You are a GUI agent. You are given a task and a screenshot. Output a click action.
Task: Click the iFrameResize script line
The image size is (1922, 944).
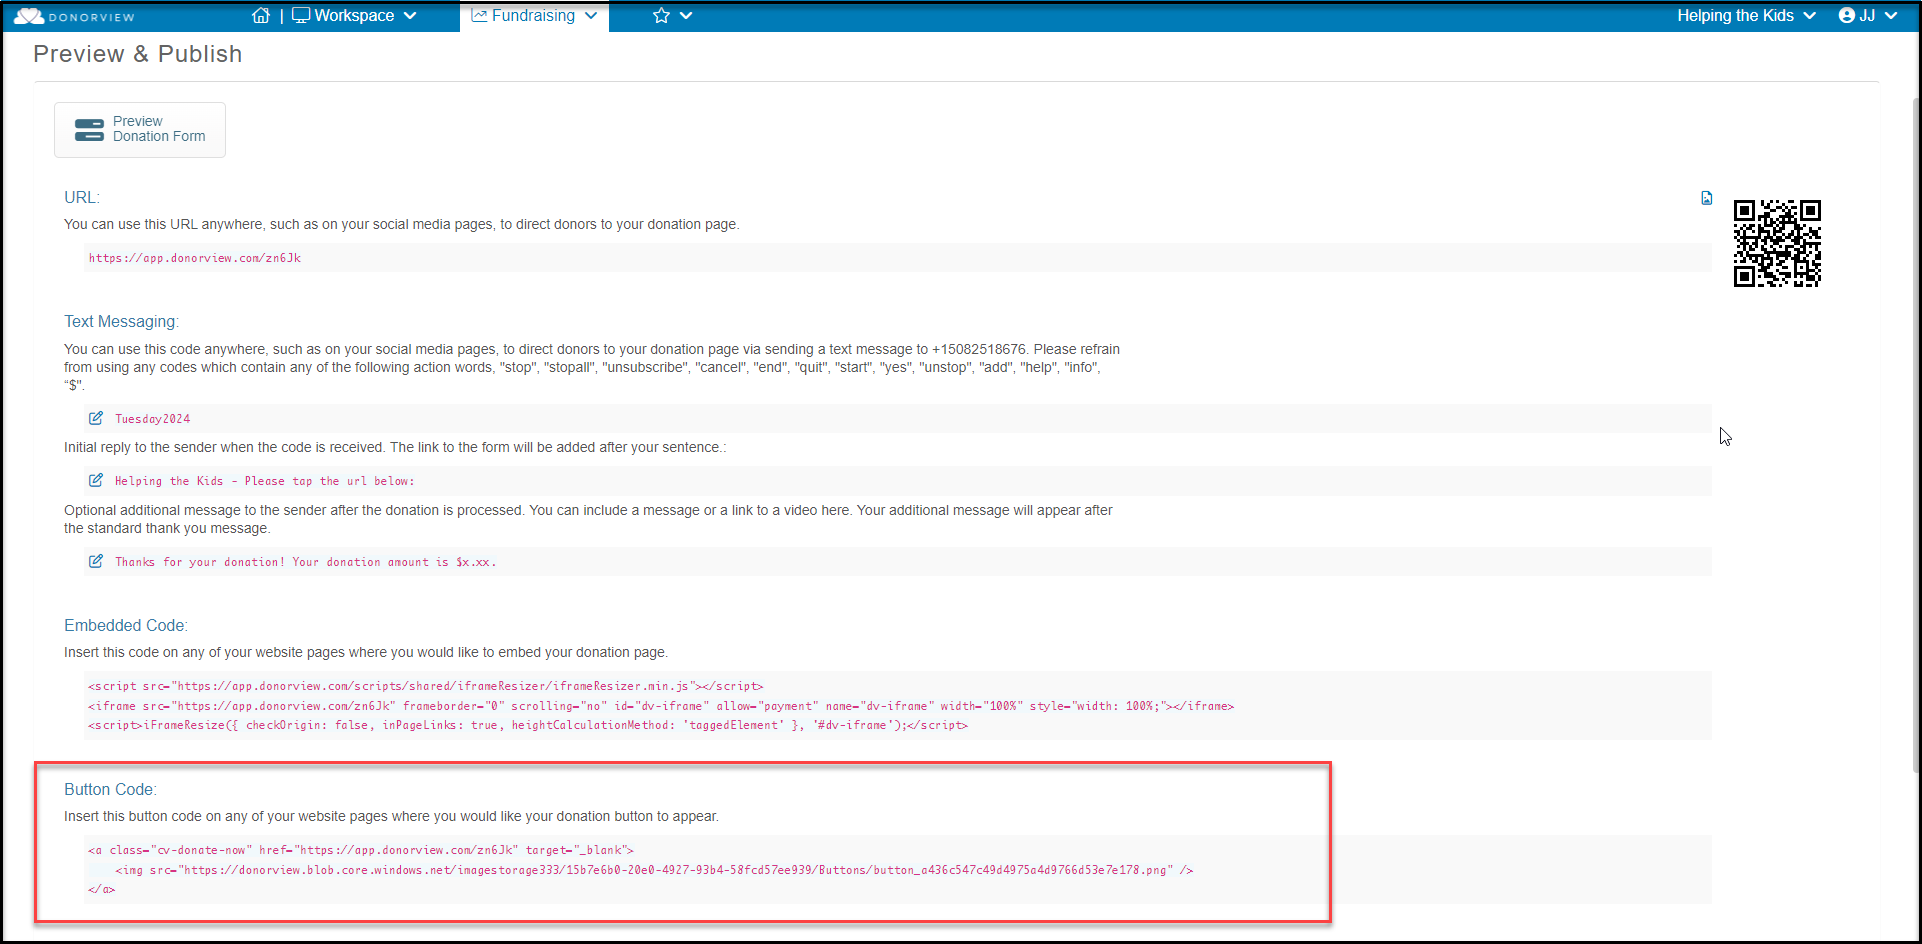[528, 725]
